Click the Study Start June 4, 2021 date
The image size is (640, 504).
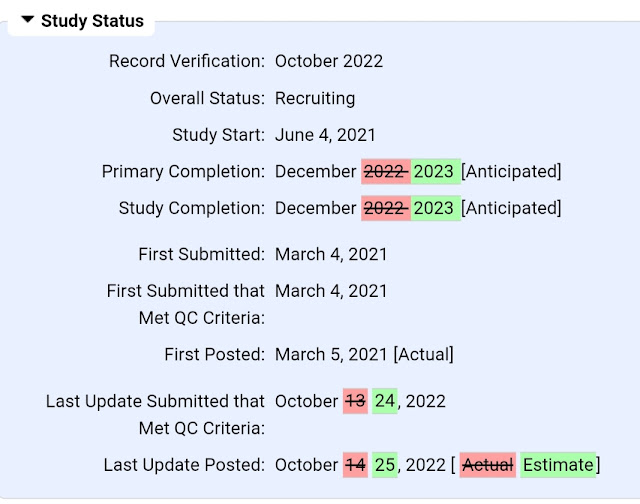[x=325, y=135]
